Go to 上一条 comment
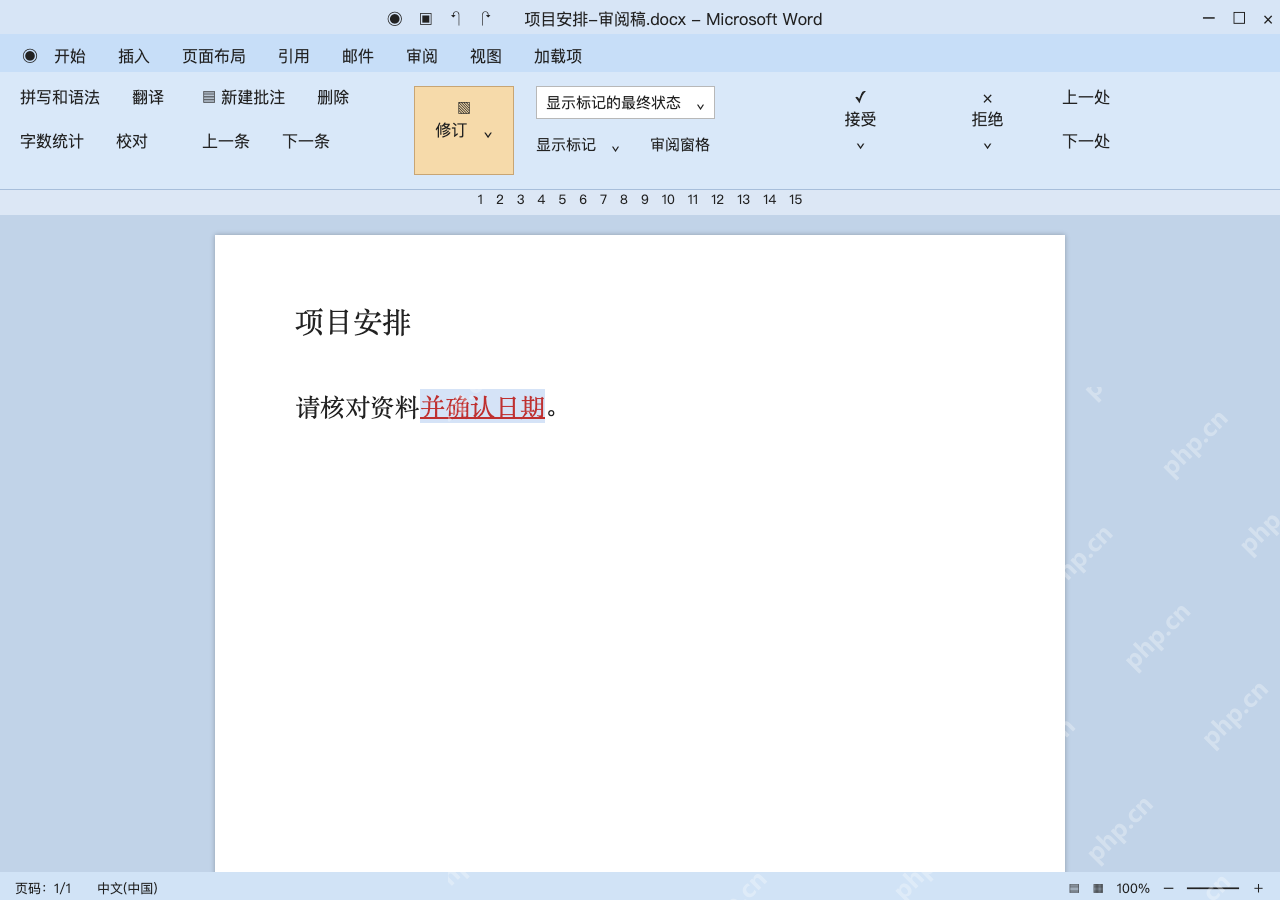Screen dimensions: 1280x900 coord(226,141)
